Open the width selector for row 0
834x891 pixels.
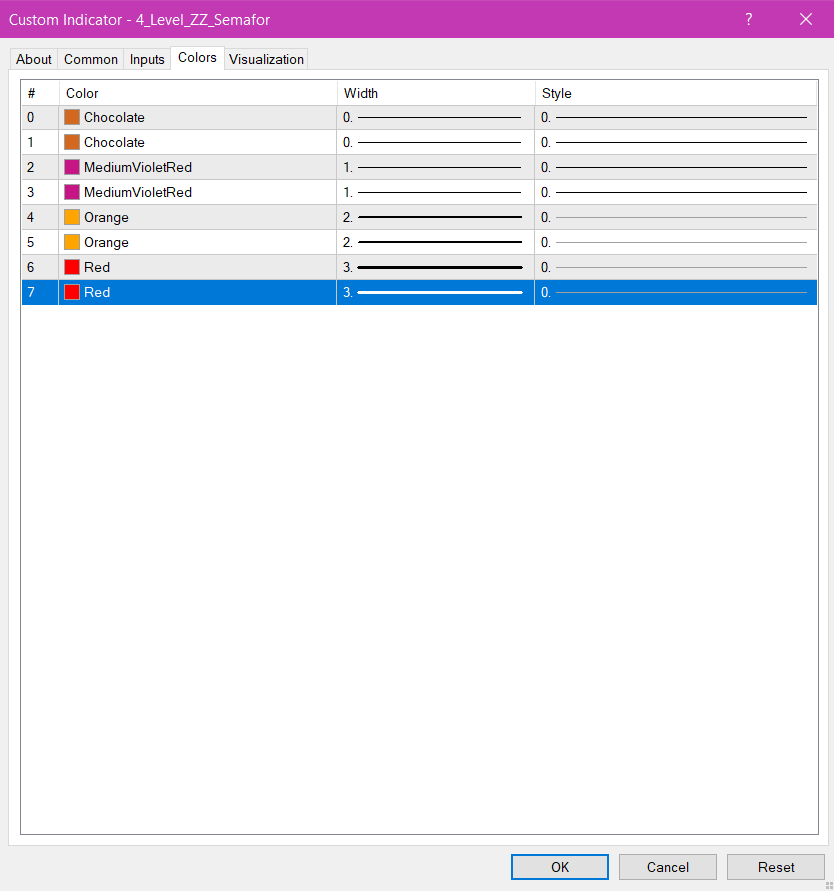coord(436,117)
